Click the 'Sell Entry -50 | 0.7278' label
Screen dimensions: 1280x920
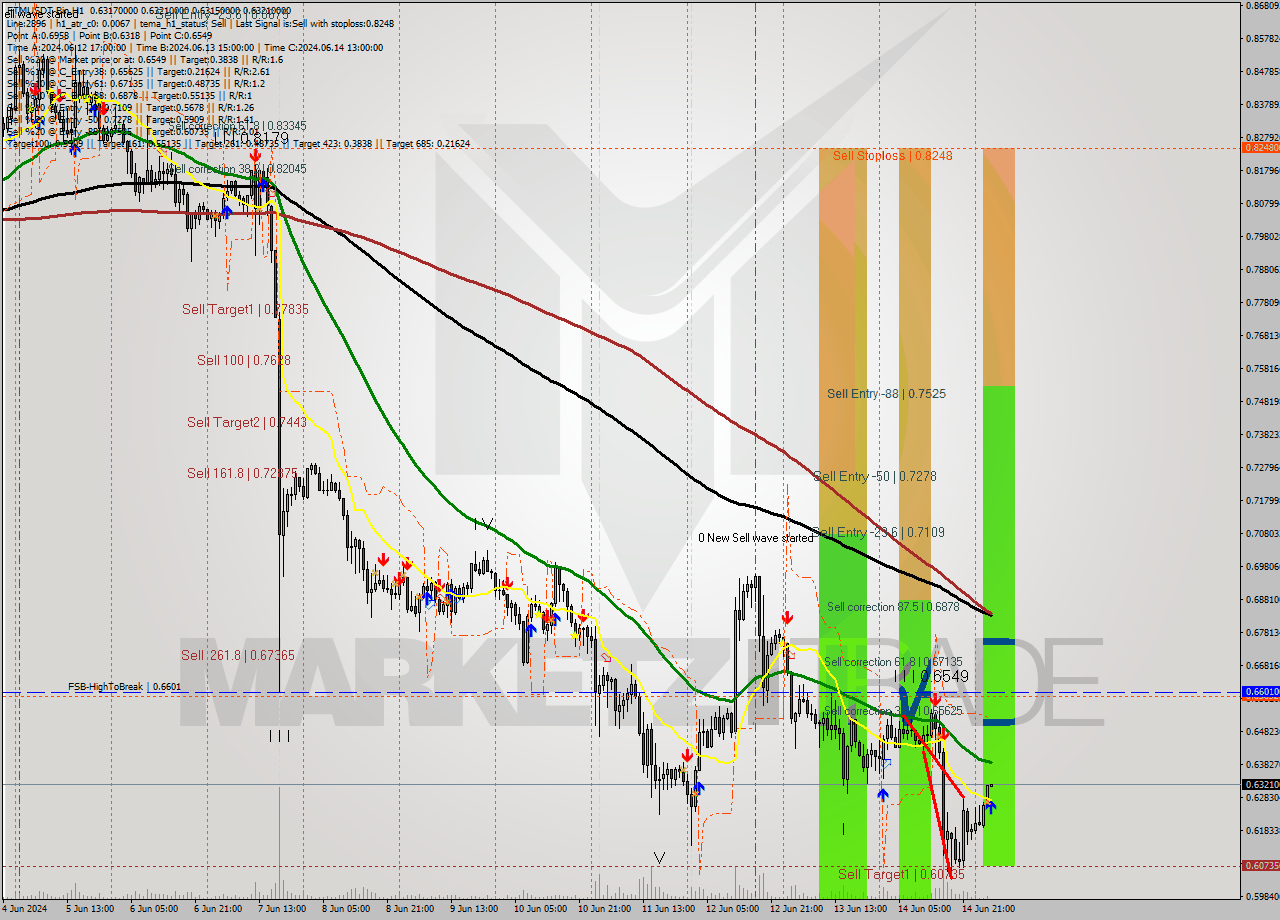(x=875, y=477)
